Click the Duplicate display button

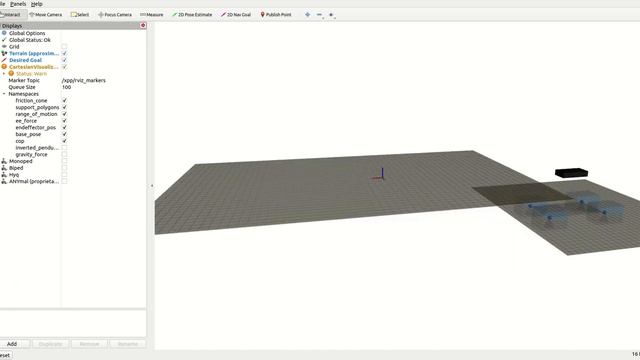point(51,344)
